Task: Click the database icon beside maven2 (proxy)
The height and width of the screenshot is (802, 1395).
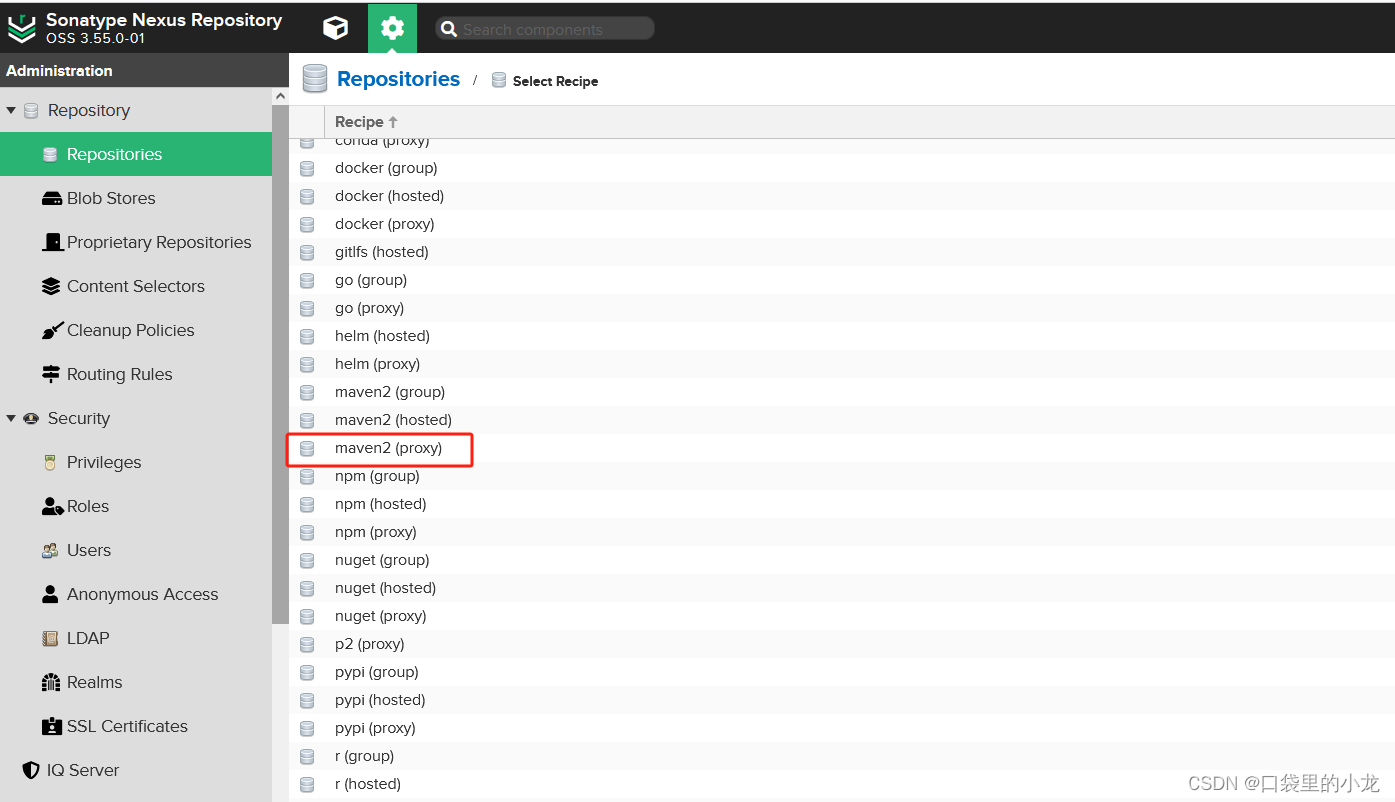Action: pos(307,448)
